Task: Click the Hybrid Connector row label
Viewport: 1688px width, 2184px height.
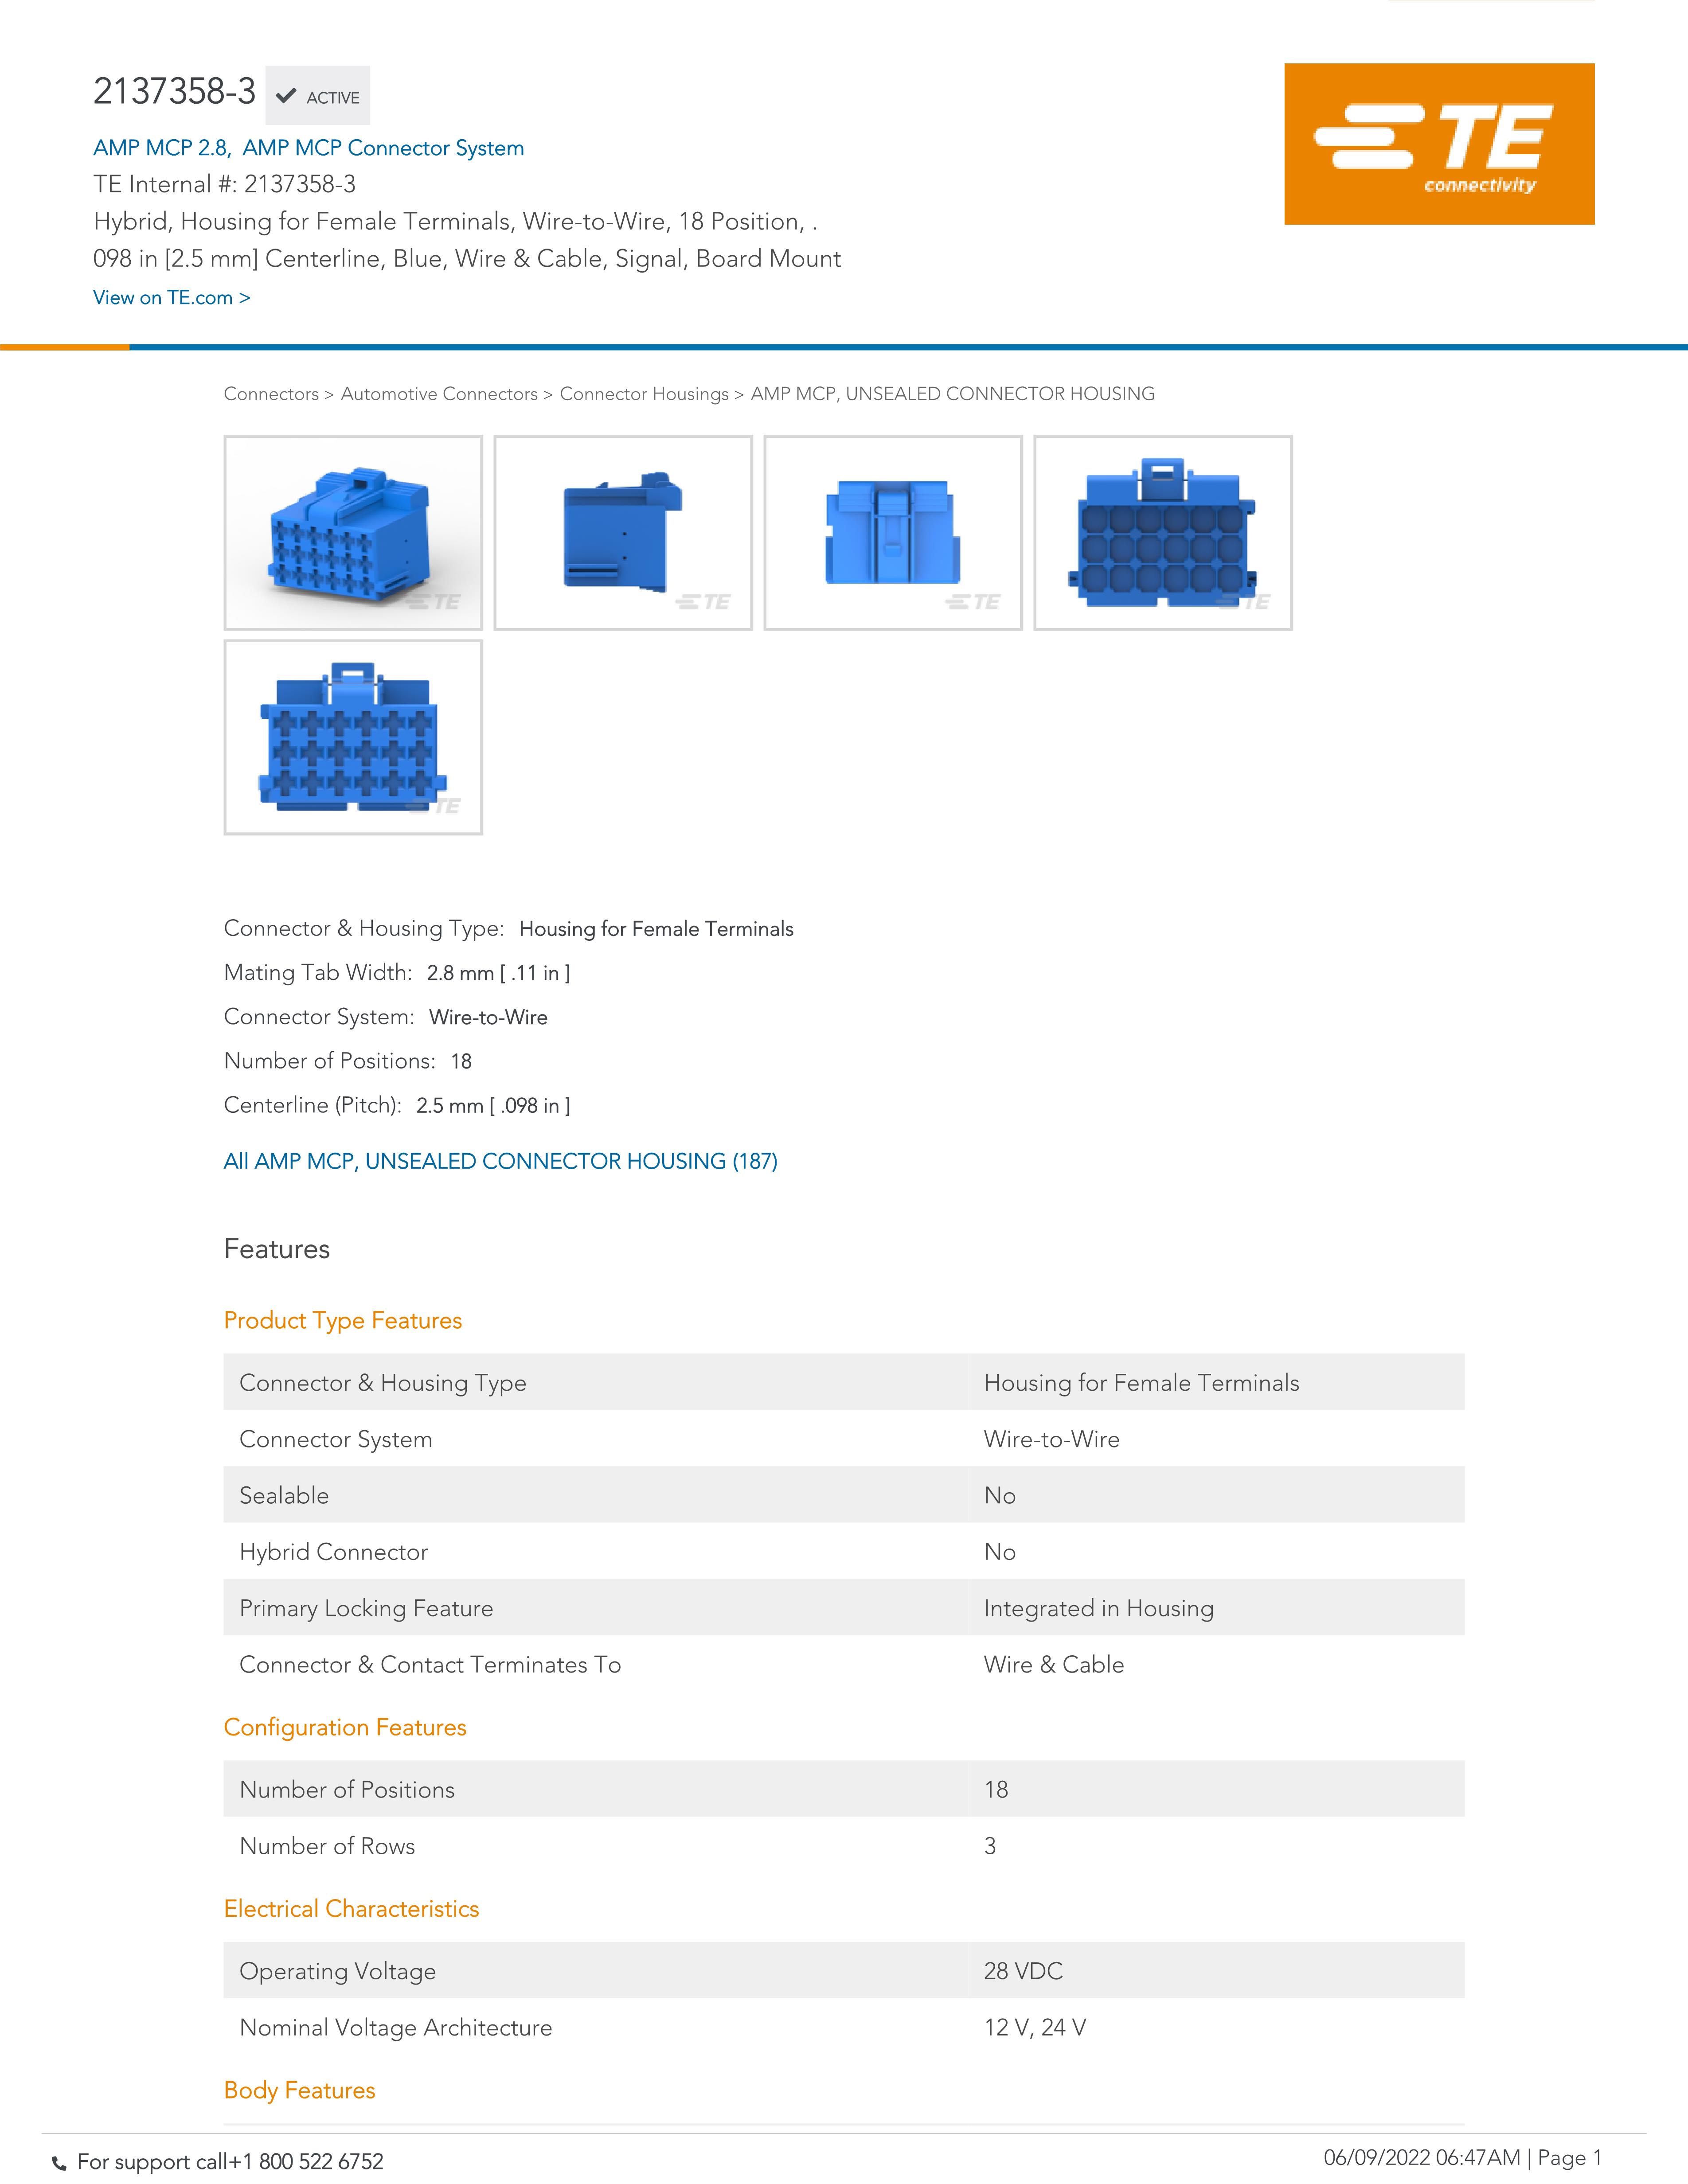Action: (334, 1552)
